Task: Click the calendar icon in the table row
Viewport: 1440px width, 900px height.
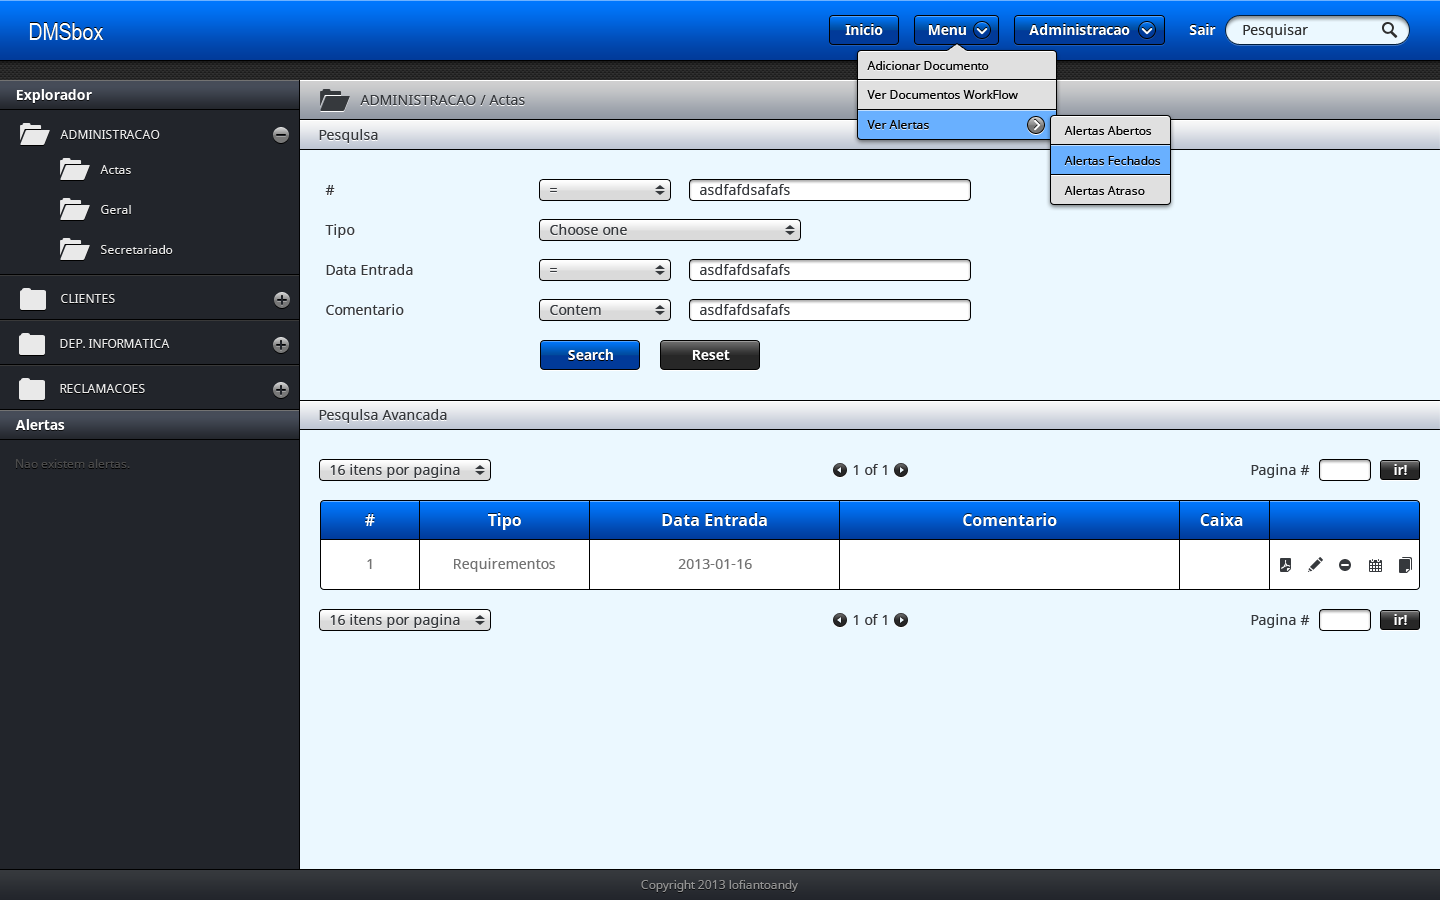Action: tap(1375, 565)
